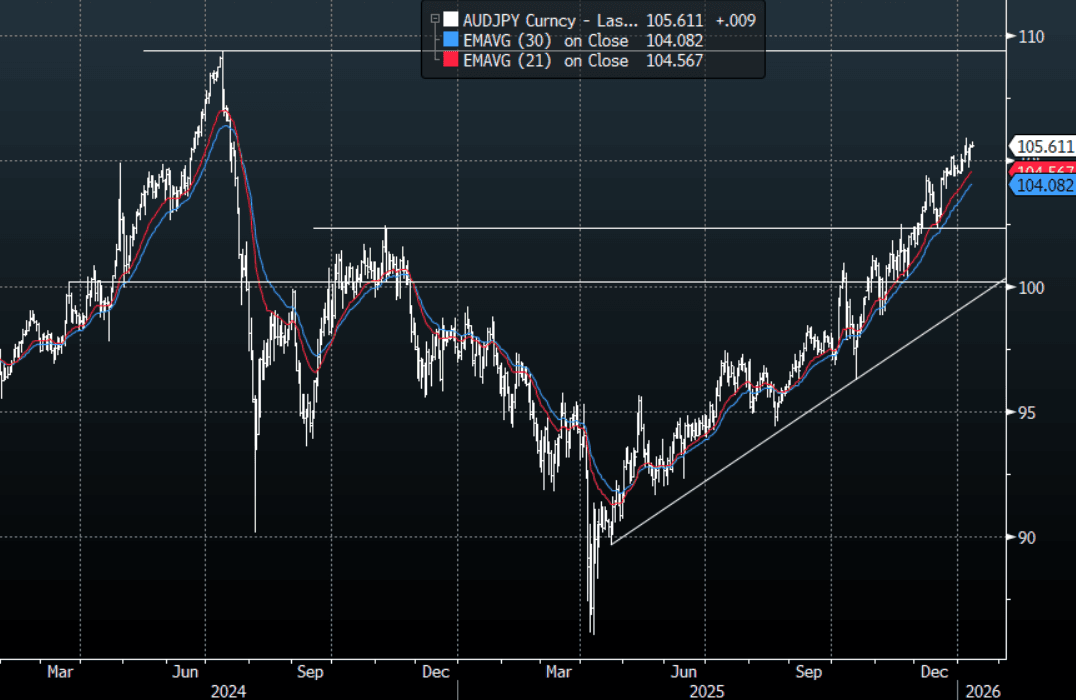The width and height of the screenshot is (1076, 700).
Task: Click the red 104.567 axis price tag
Action: pyautogui.click(x=1044, y=170)
